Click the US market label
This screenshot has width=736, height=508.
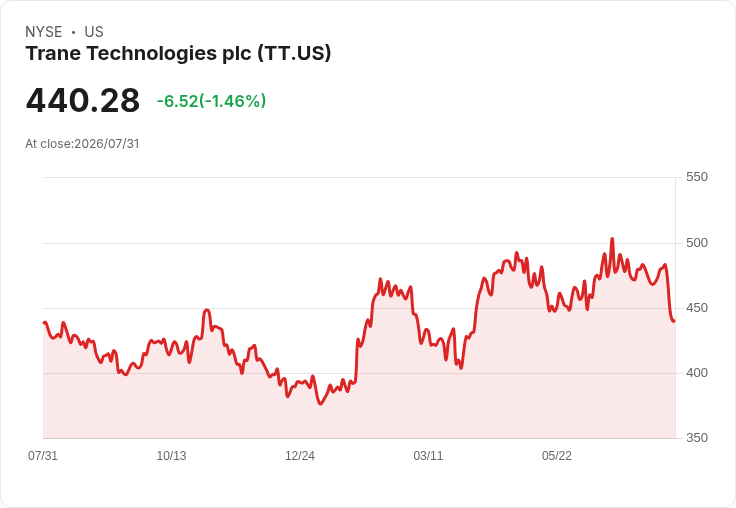click(94, 32)
